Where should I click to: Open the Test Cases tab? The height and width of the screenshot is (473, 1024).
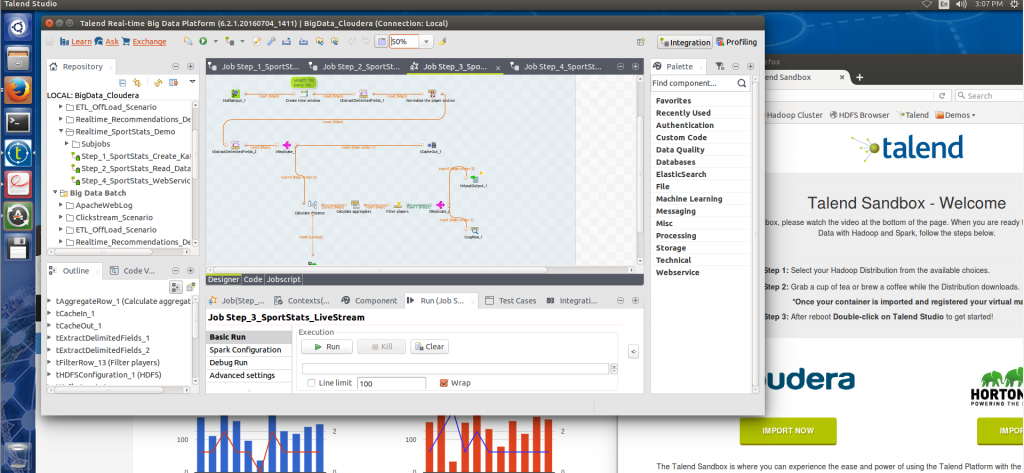click(511, 301)
